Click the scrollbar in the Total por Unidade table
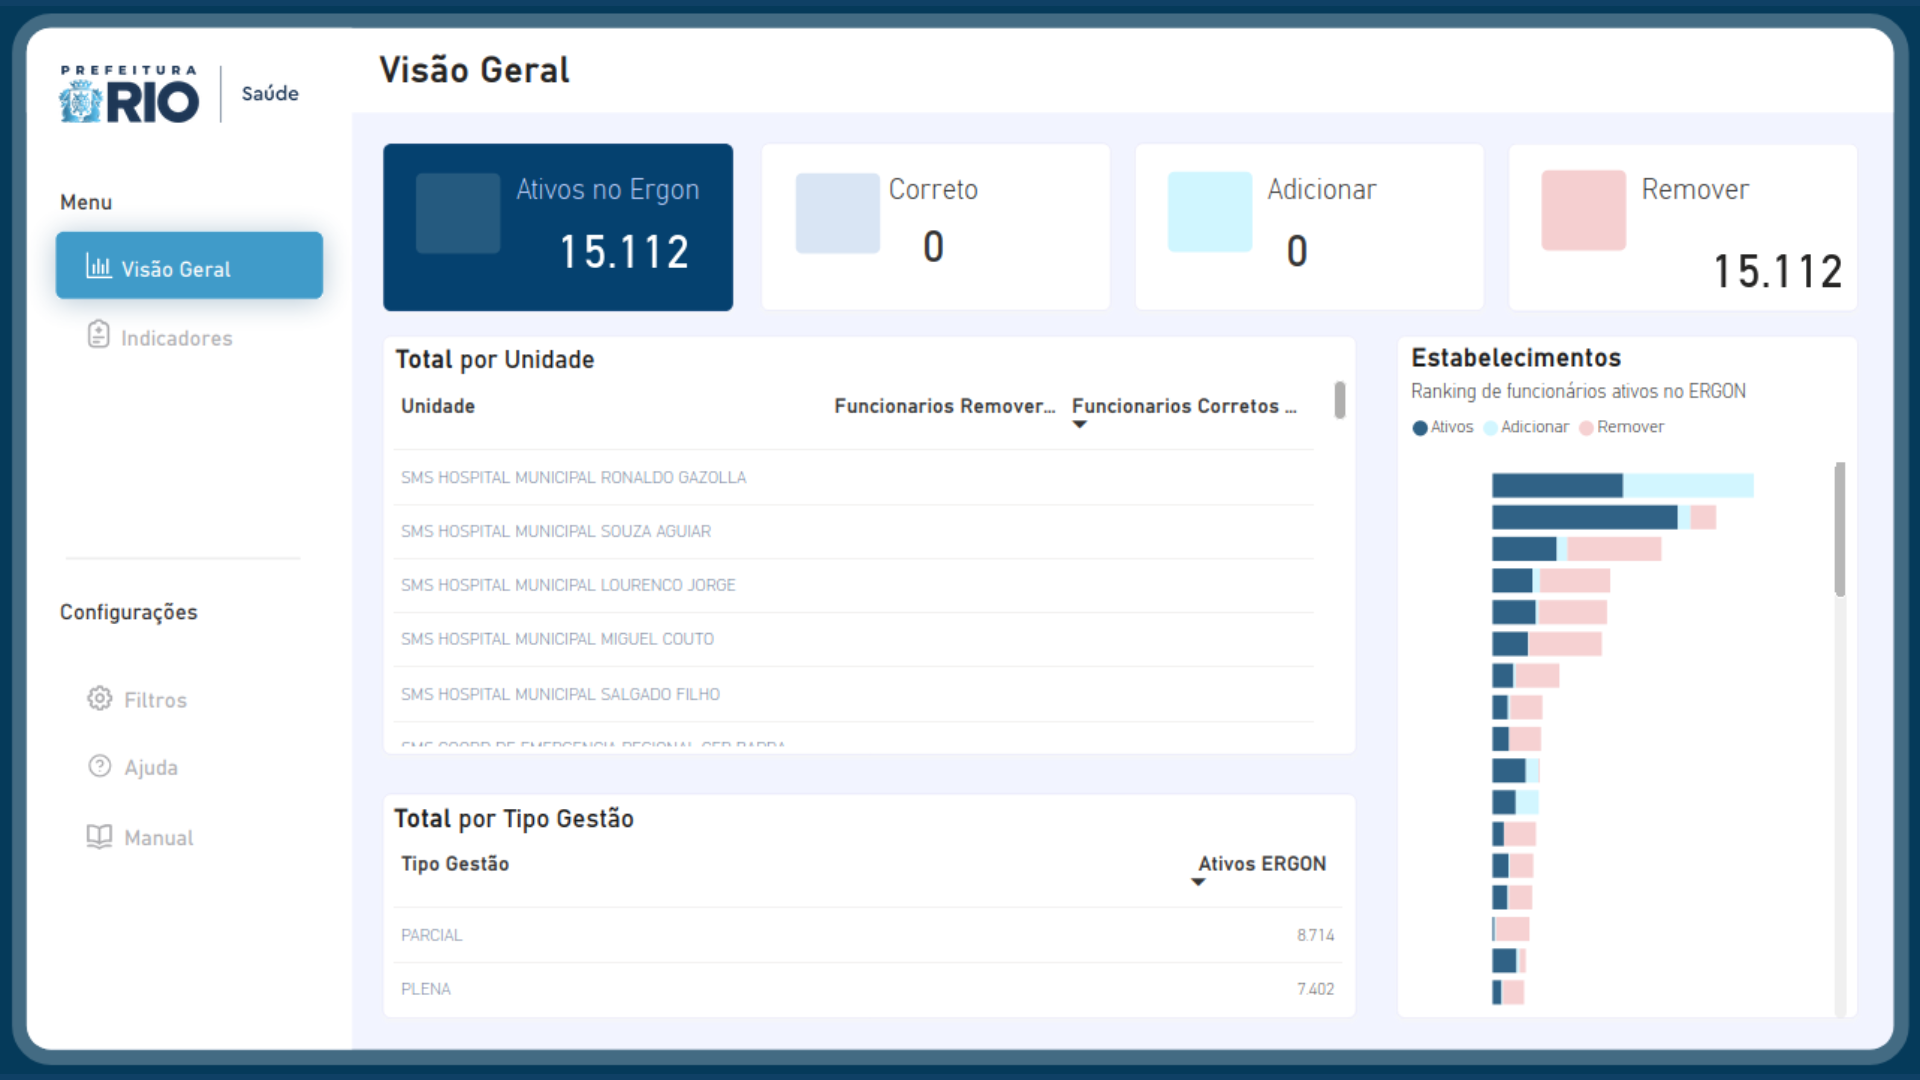This screenshot has width=1920, height=1080. [1340, 400]
